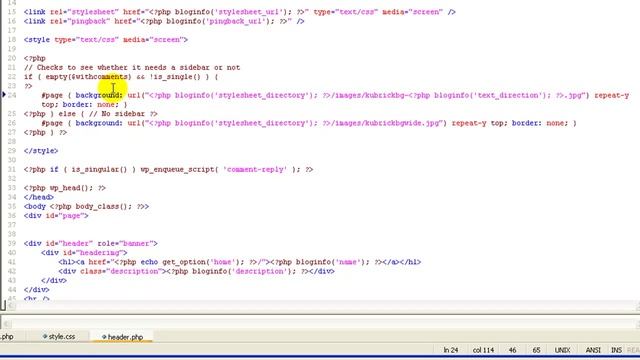Click the 'ln 24' status bar entry
This screenshot has height=360, width=640.
(x=451, y=350)
